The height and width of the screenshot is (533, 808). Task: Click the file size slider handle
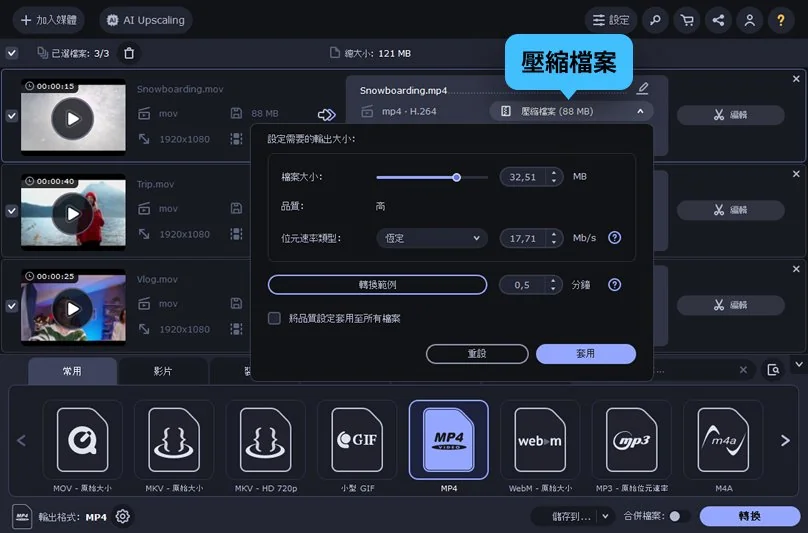click(457, 177)
